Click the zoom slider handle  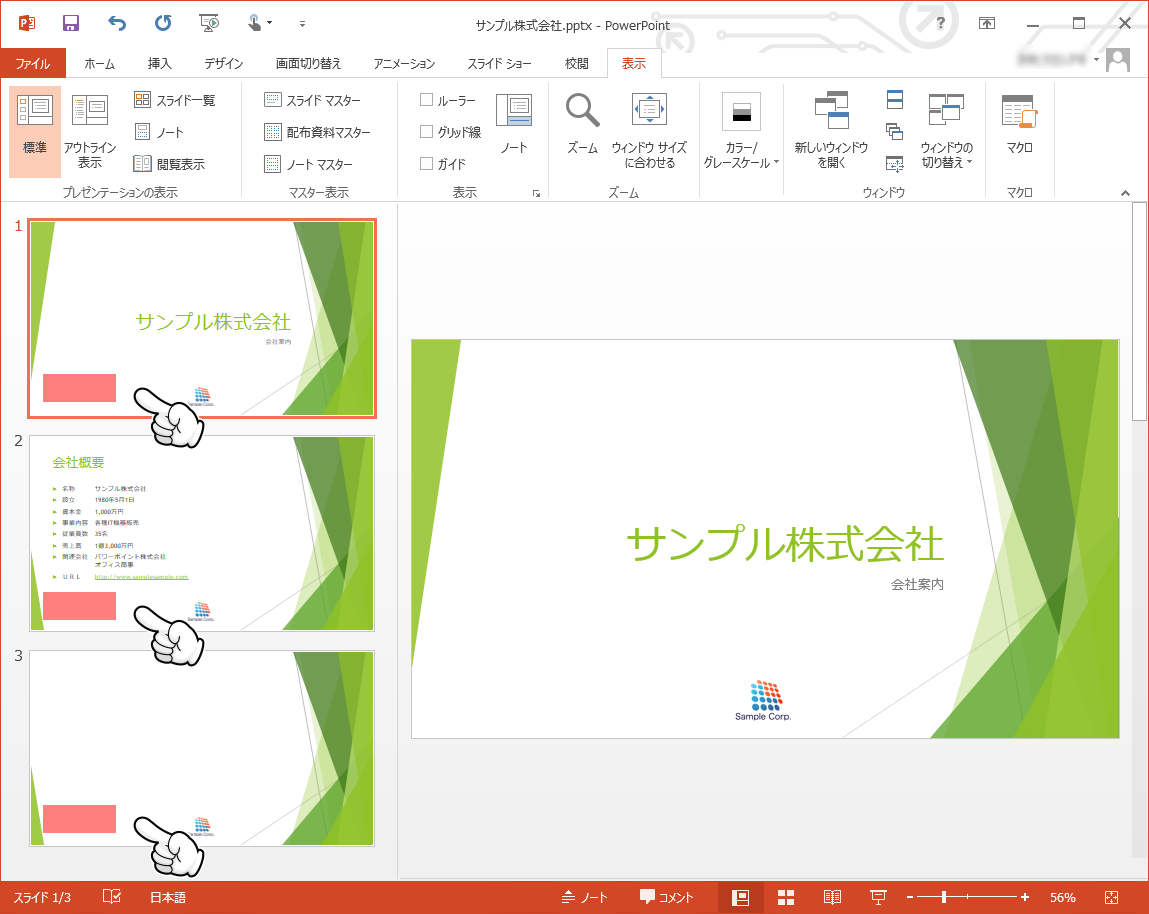[944, 897]
